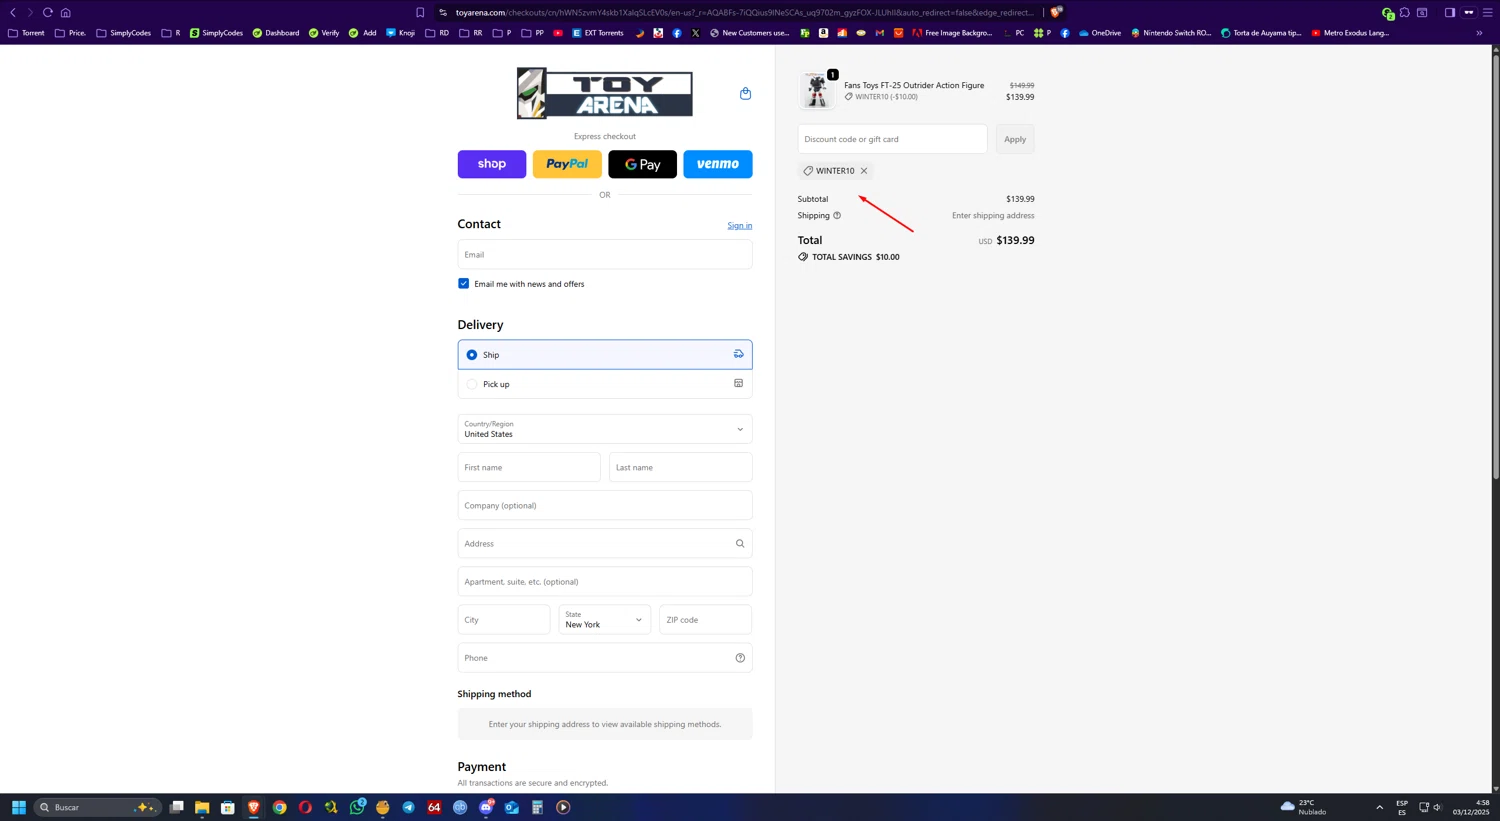Open Calculator from the taskbar
1500x821 pixels.
coord(537,807)
